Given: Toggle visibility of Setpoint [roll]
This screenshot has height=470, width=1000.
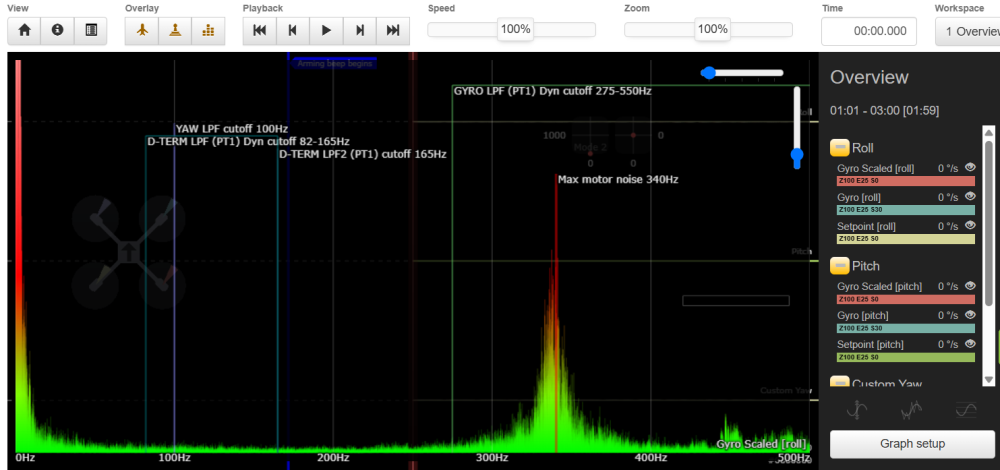Looking at the screenshot, I should (x=969, y=226).
